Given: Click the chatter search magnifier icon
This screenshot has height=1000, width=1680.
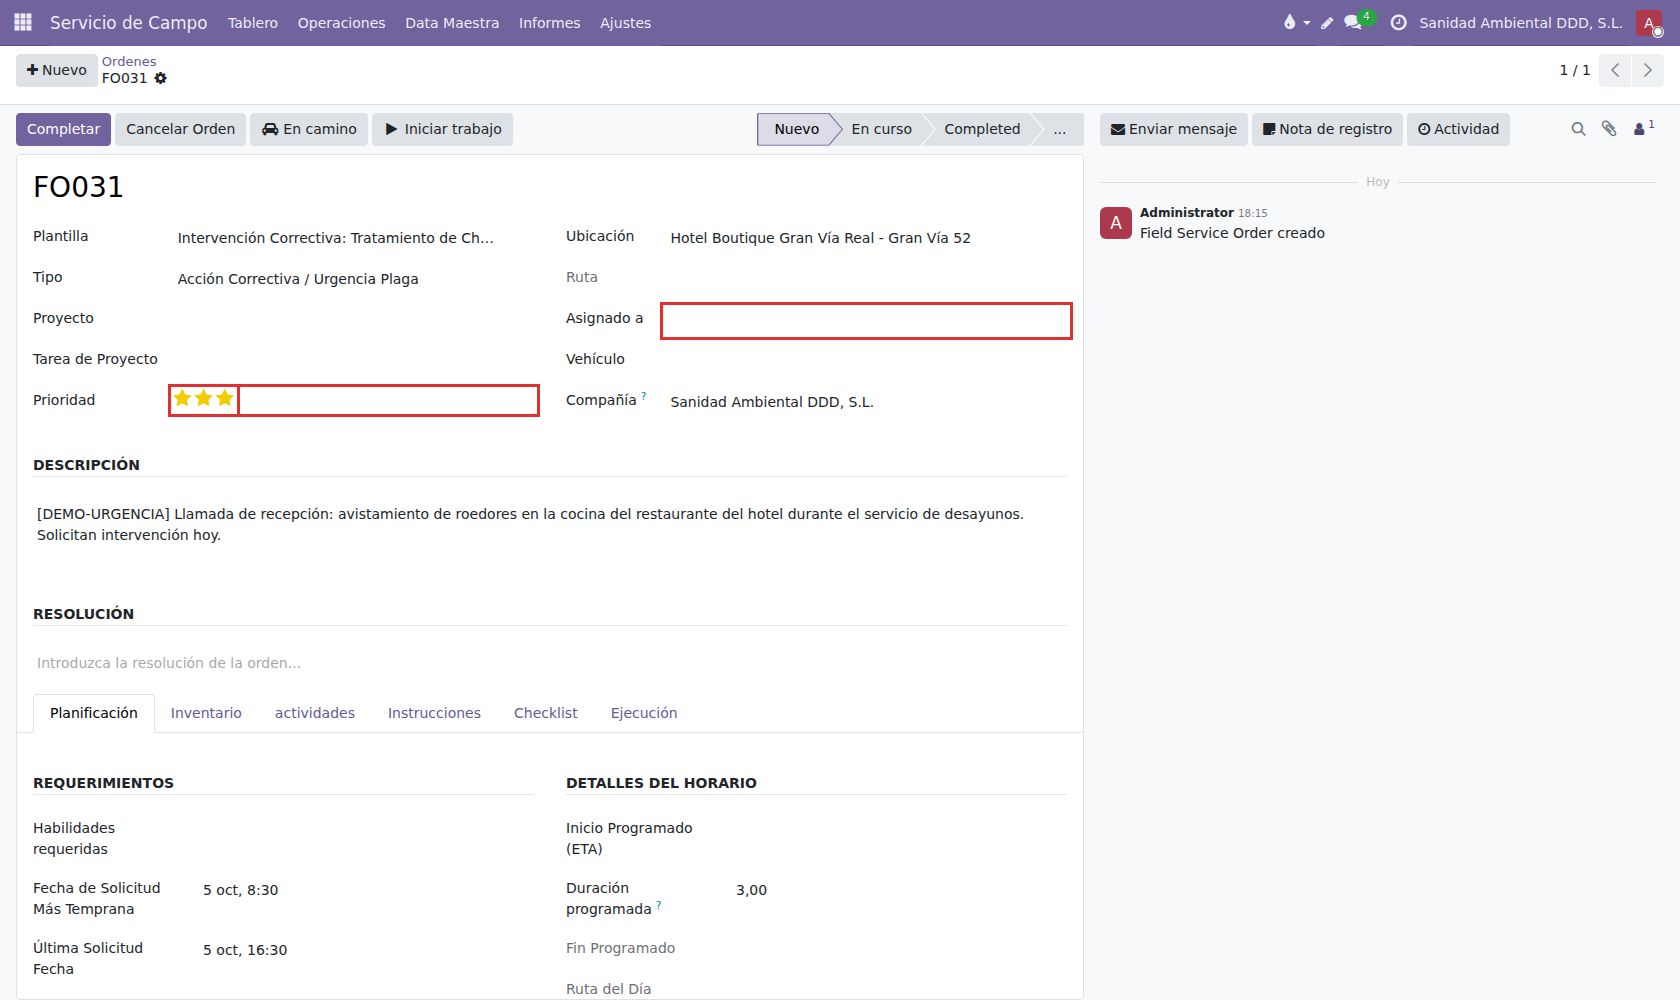Looking at the screenshot, I should [1578, 129].
